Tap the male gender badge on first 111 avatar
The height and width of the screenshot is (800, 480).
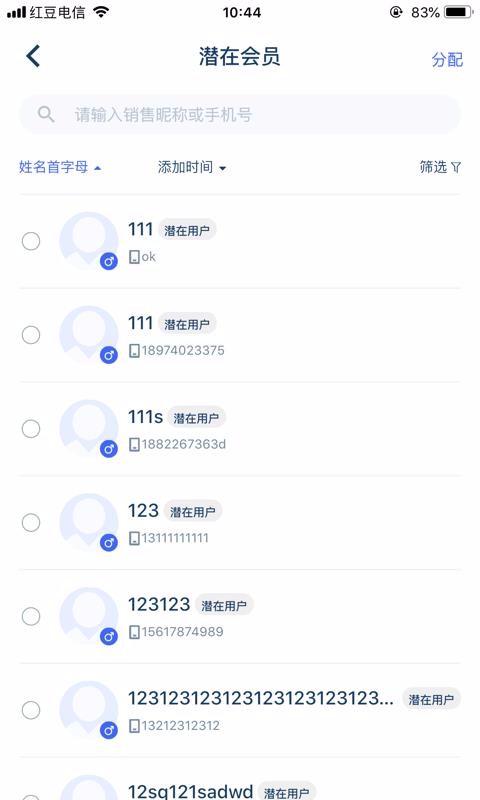(109, 262)
